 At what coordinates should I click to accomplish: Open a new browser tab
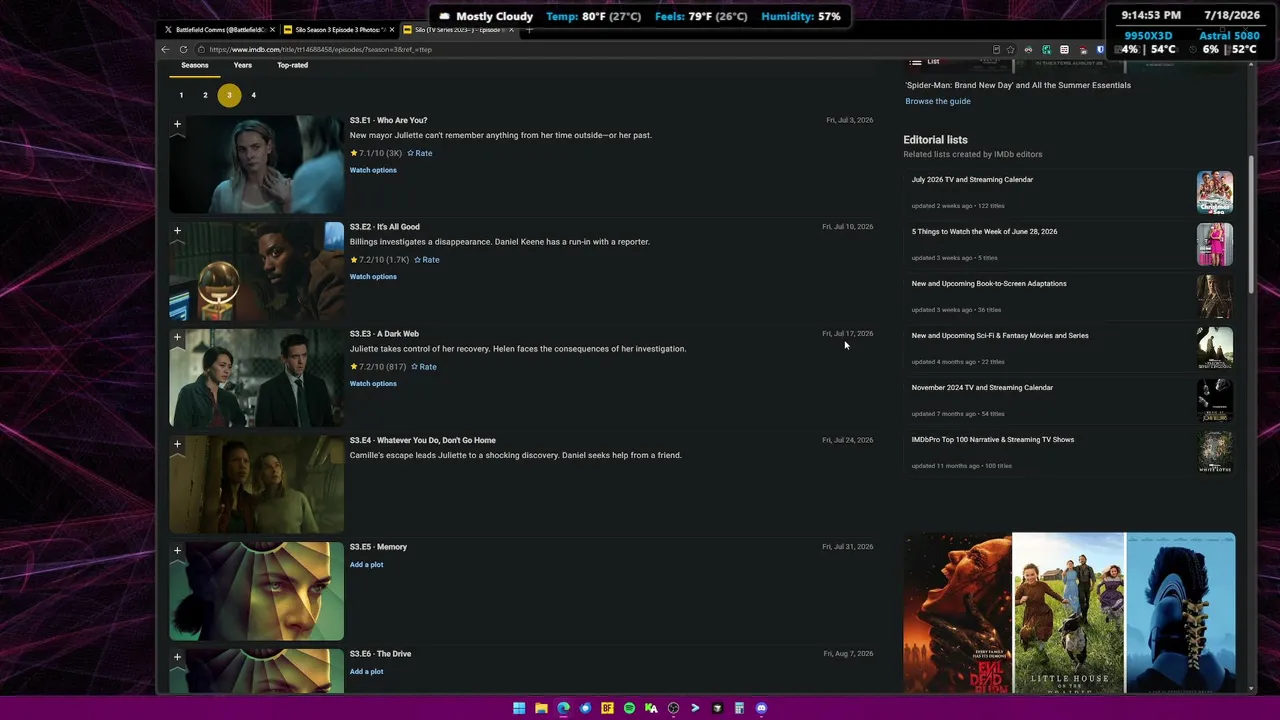(x=529, y=30)
